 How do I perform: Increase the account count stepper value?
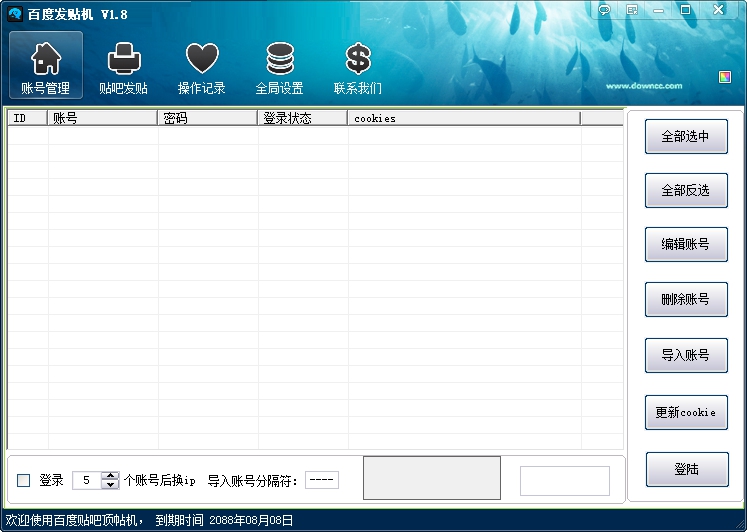pos(110,476)
